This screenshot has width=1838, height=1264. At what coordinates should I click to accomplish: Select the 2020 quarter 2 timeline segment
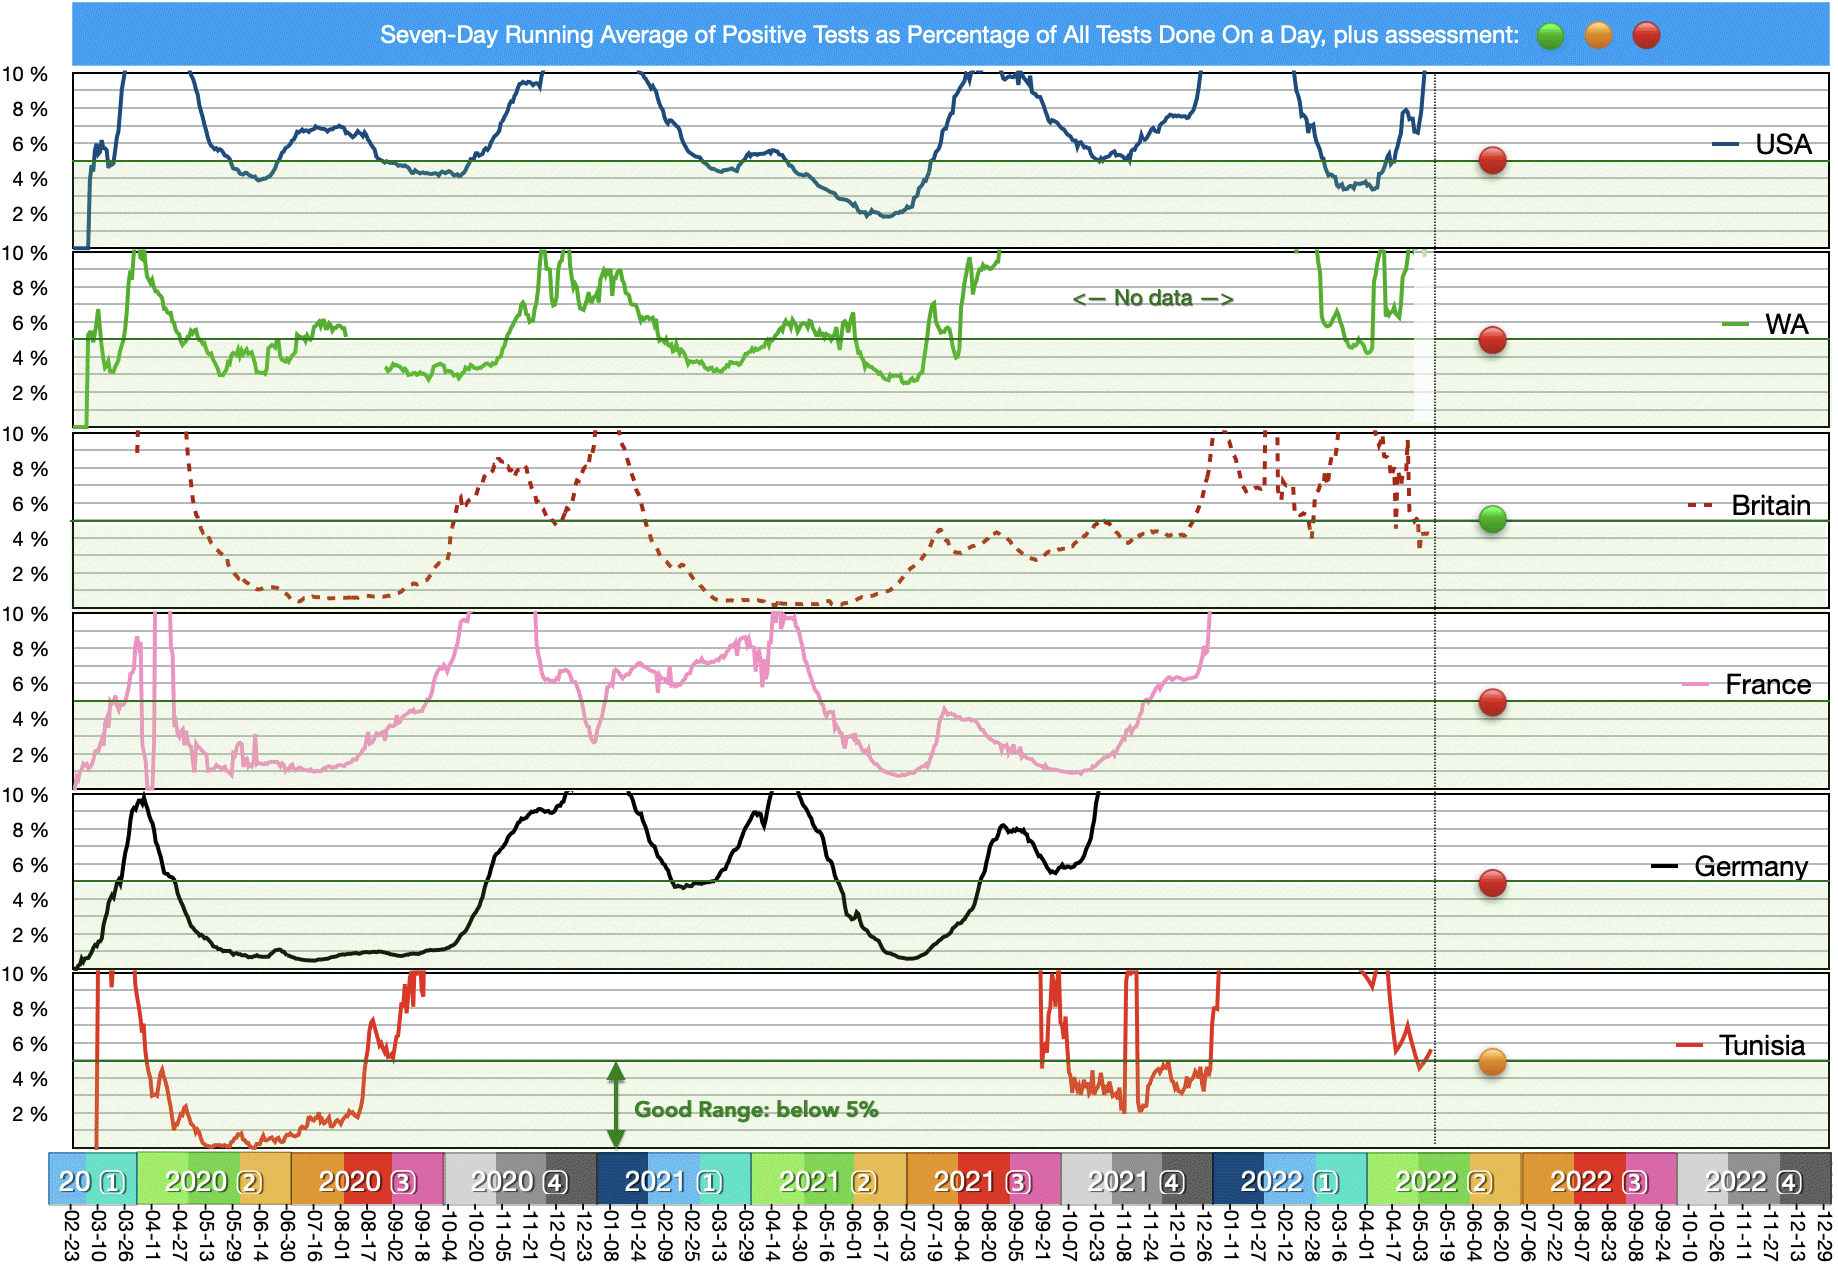(214, 1181)
